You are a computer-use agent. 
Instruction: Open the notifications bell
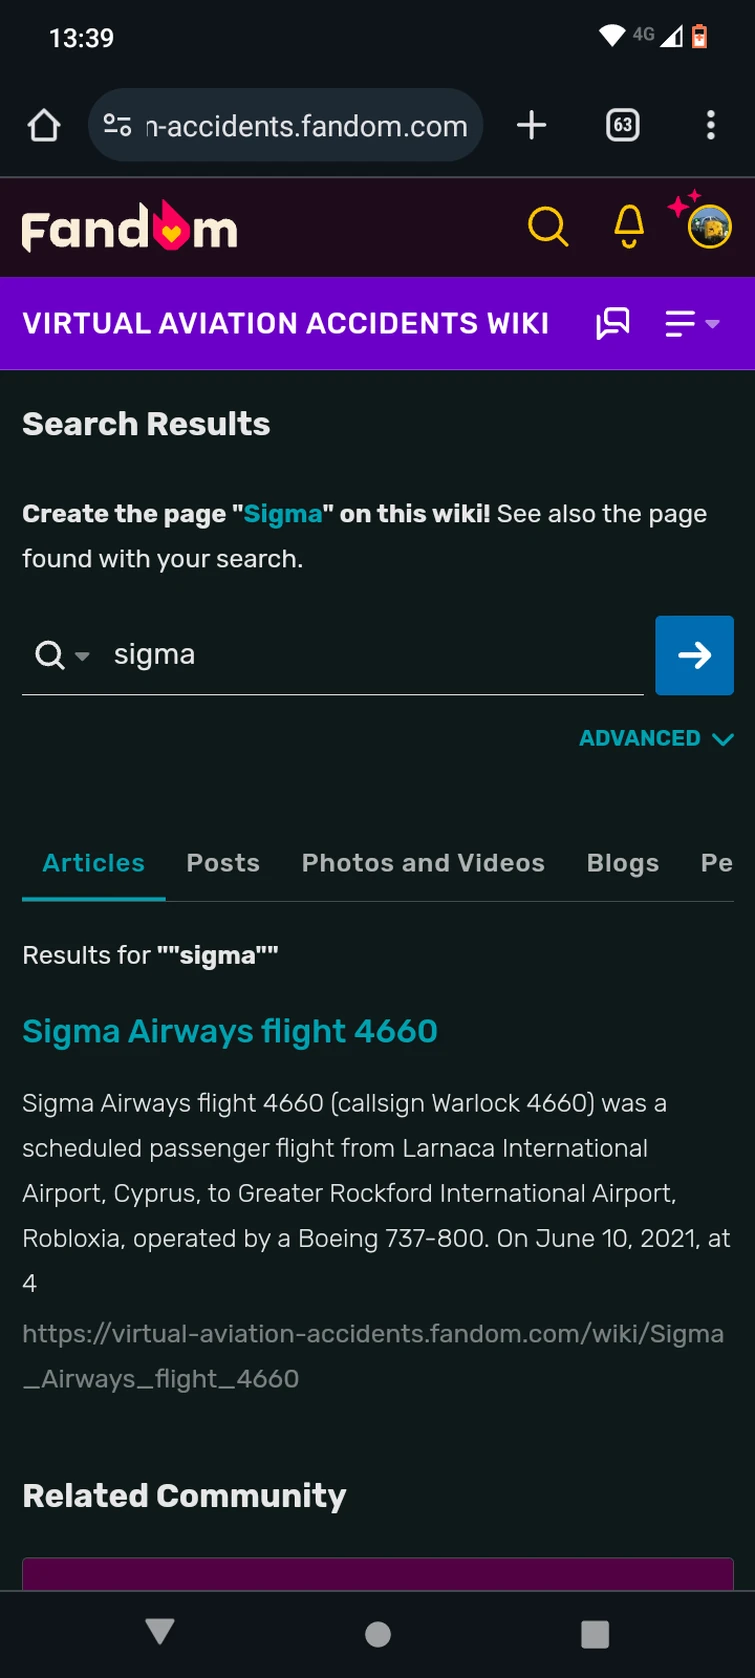point(629,227)
